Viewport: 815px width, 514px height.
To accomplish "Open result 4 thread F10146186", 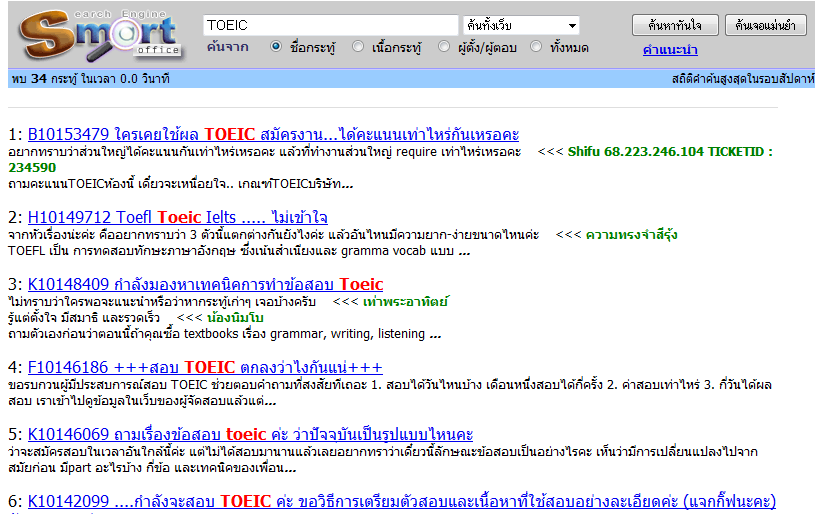I will pyautogui.click(x=205, y=367).
